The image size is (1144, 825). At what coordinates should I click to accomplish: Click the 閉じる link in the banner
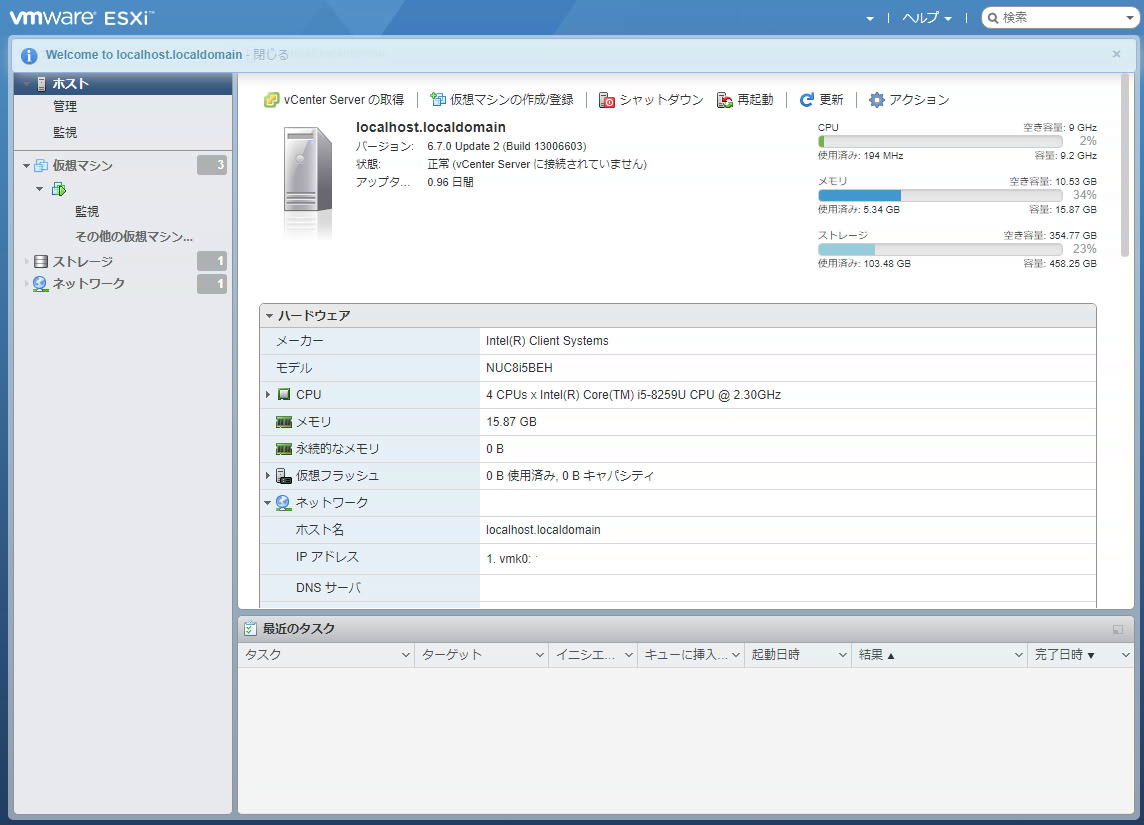271,55
